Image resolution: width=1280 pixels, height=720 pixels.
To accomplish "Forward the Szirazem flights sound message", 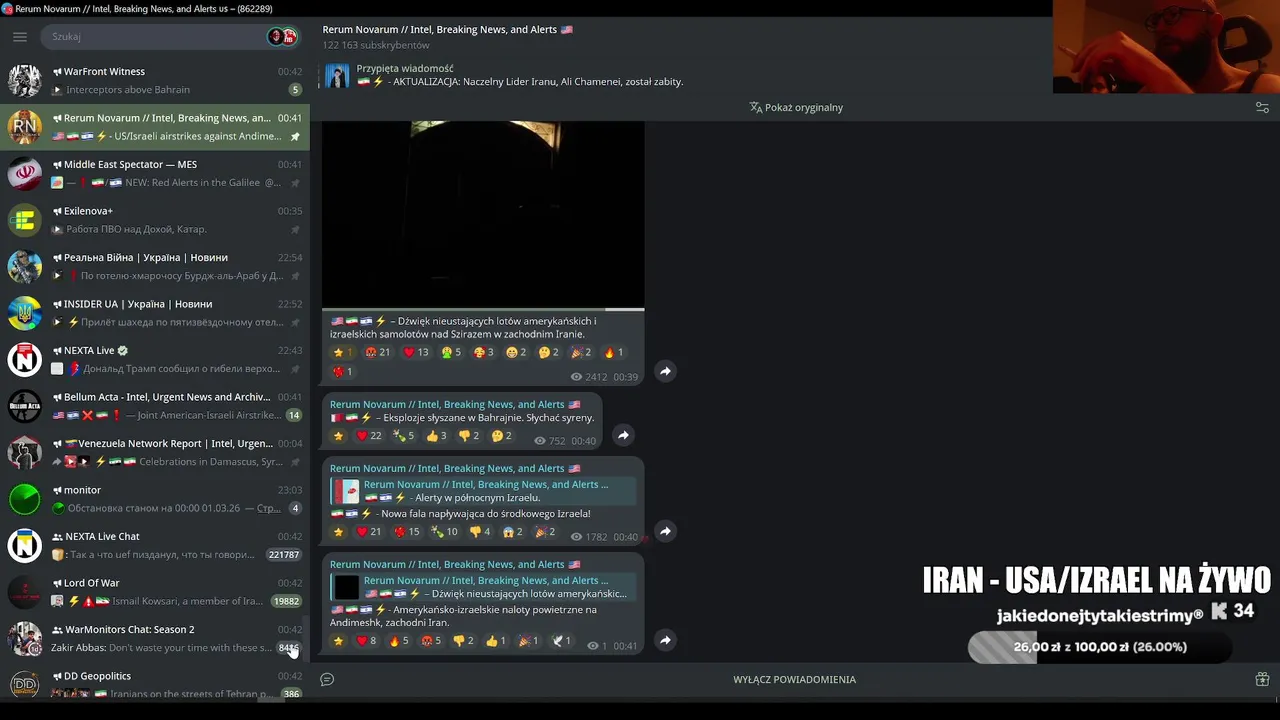I will [665, 371].
